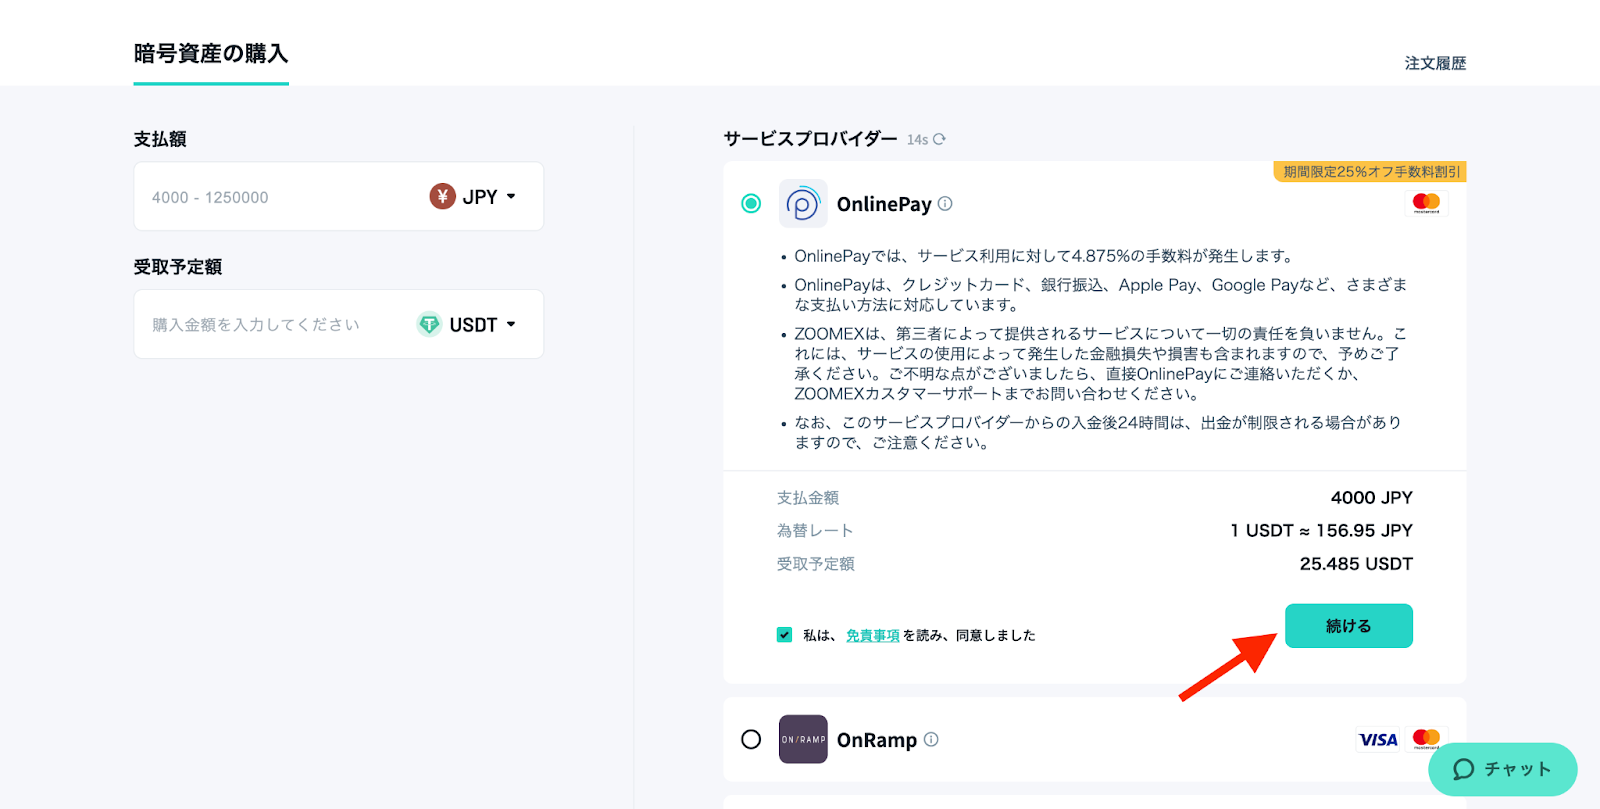Click the Mastercard icon in OnlinePay card

1426,203
